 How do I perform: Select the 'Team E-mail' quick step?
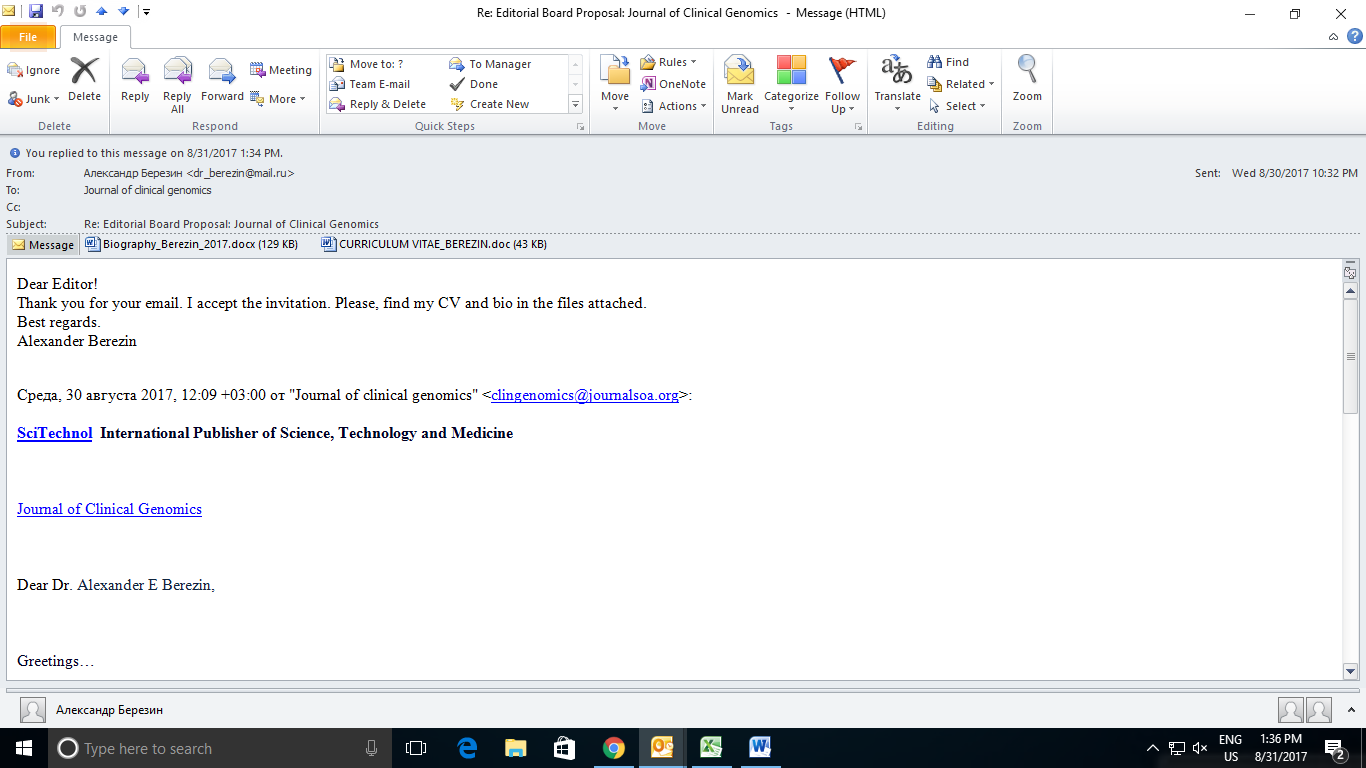[x=370, y=84]
